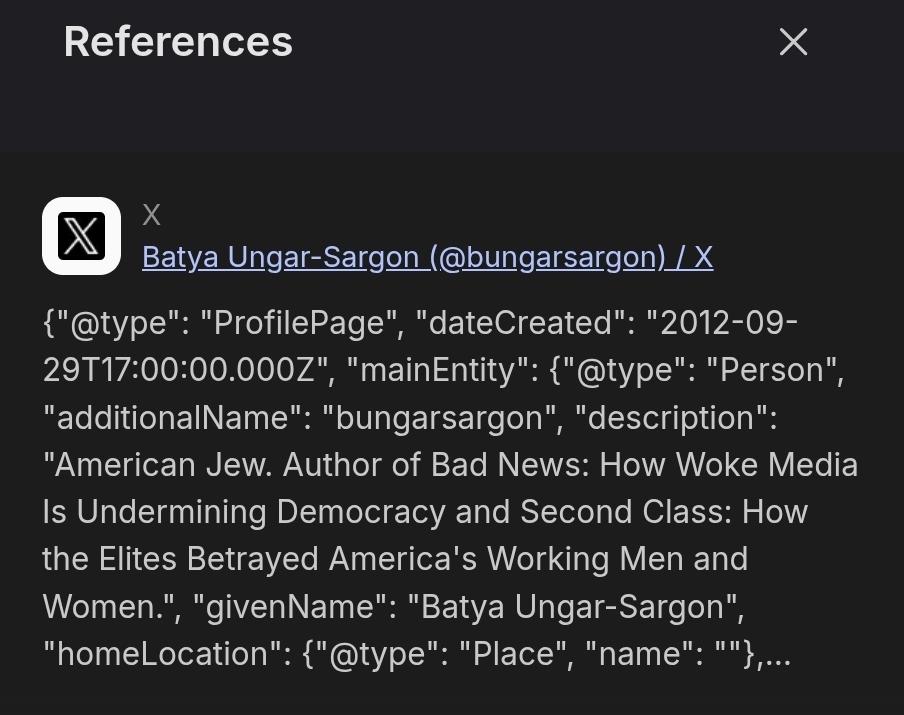The height and width of the screenshot is (715, 904).
Task: Click the X logo icon
Action: (81, 236)
